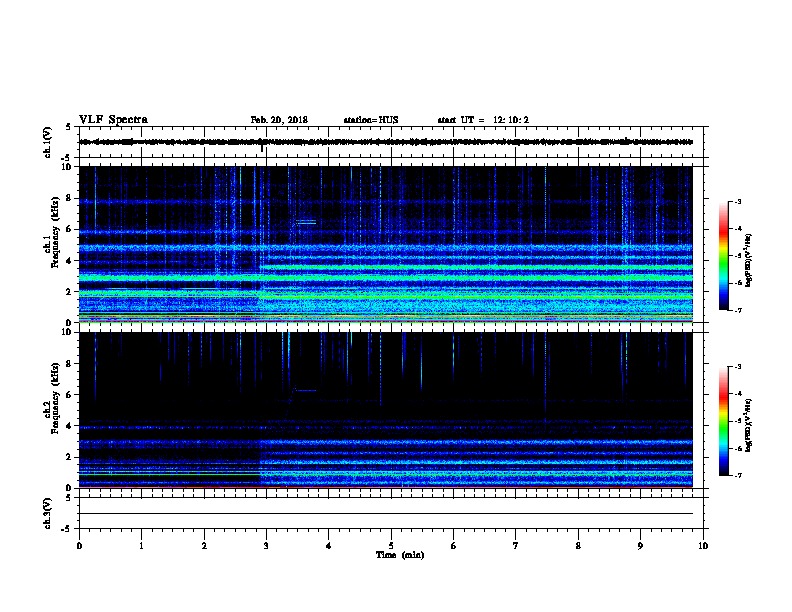Click the downward spike in ch.1 waveform near 3 min

point(262,148)
